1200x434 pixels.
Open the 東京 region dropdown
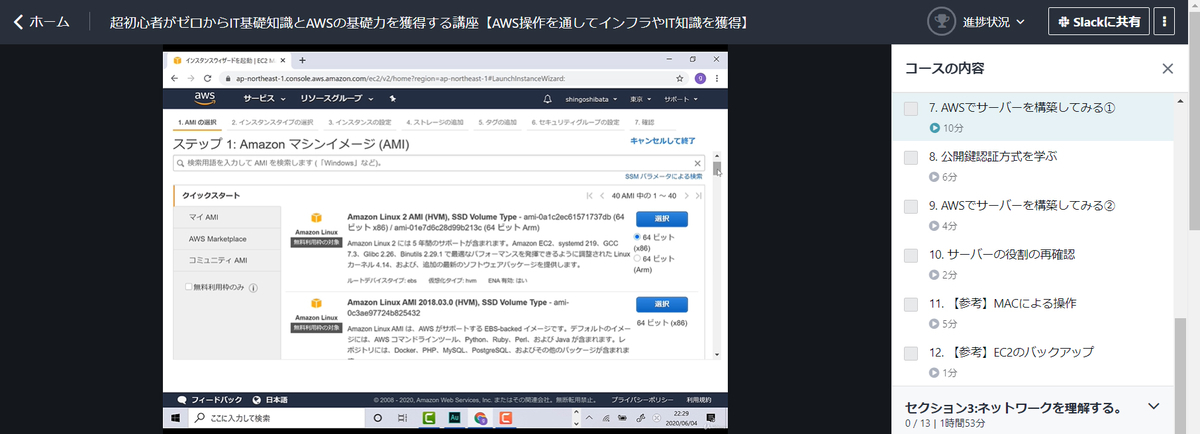(x=642, y=99)
